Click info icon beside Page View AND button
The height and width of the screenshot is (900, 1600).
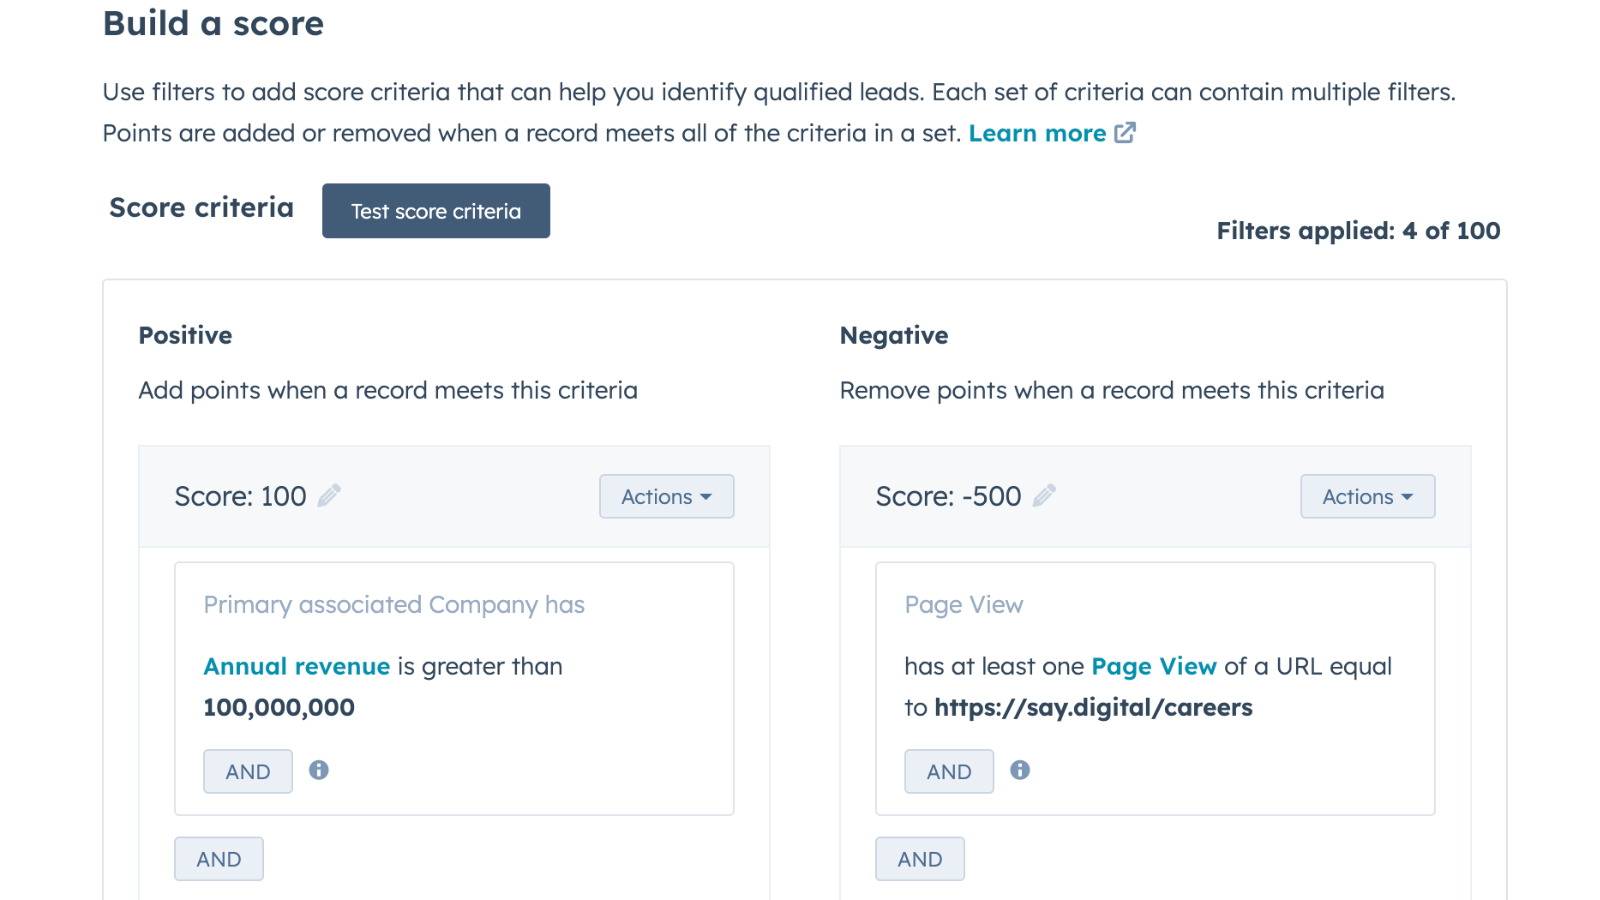(x=1020, y=770)
